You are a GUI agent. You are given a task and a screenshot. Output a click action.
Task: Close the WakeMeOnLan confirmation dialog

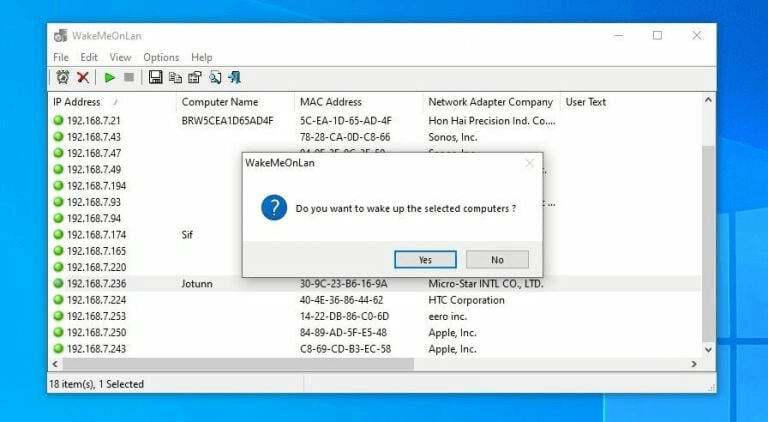529,163
